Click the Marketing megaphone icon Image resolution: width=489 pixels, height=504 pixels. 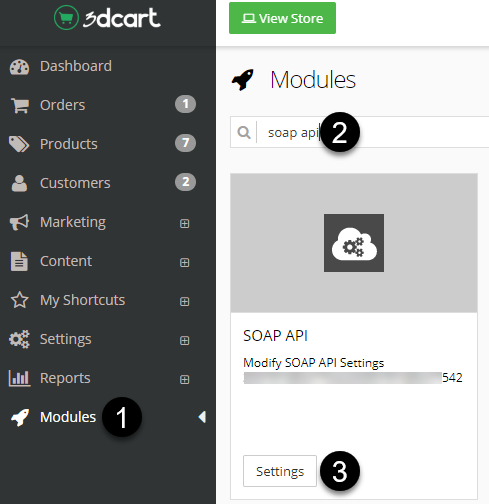point(19,222)
